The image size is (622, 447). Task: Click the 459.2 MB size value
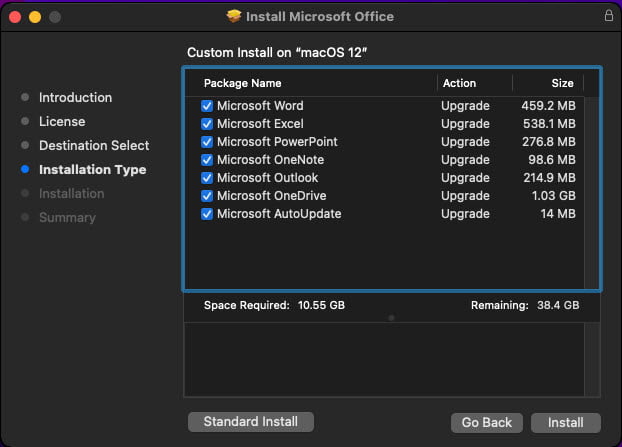pos(548,106)
